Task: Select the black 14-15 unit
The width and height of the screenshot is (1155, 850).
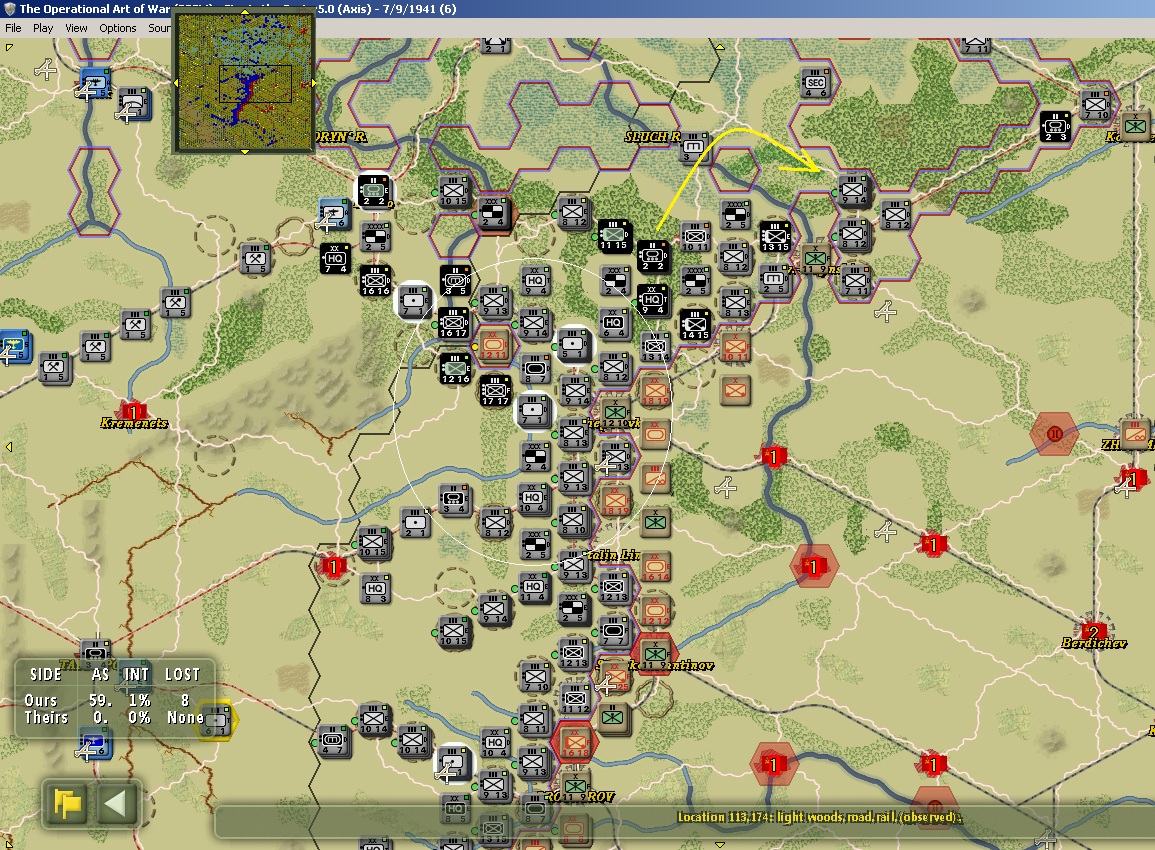Action: [x=695, y=325]
